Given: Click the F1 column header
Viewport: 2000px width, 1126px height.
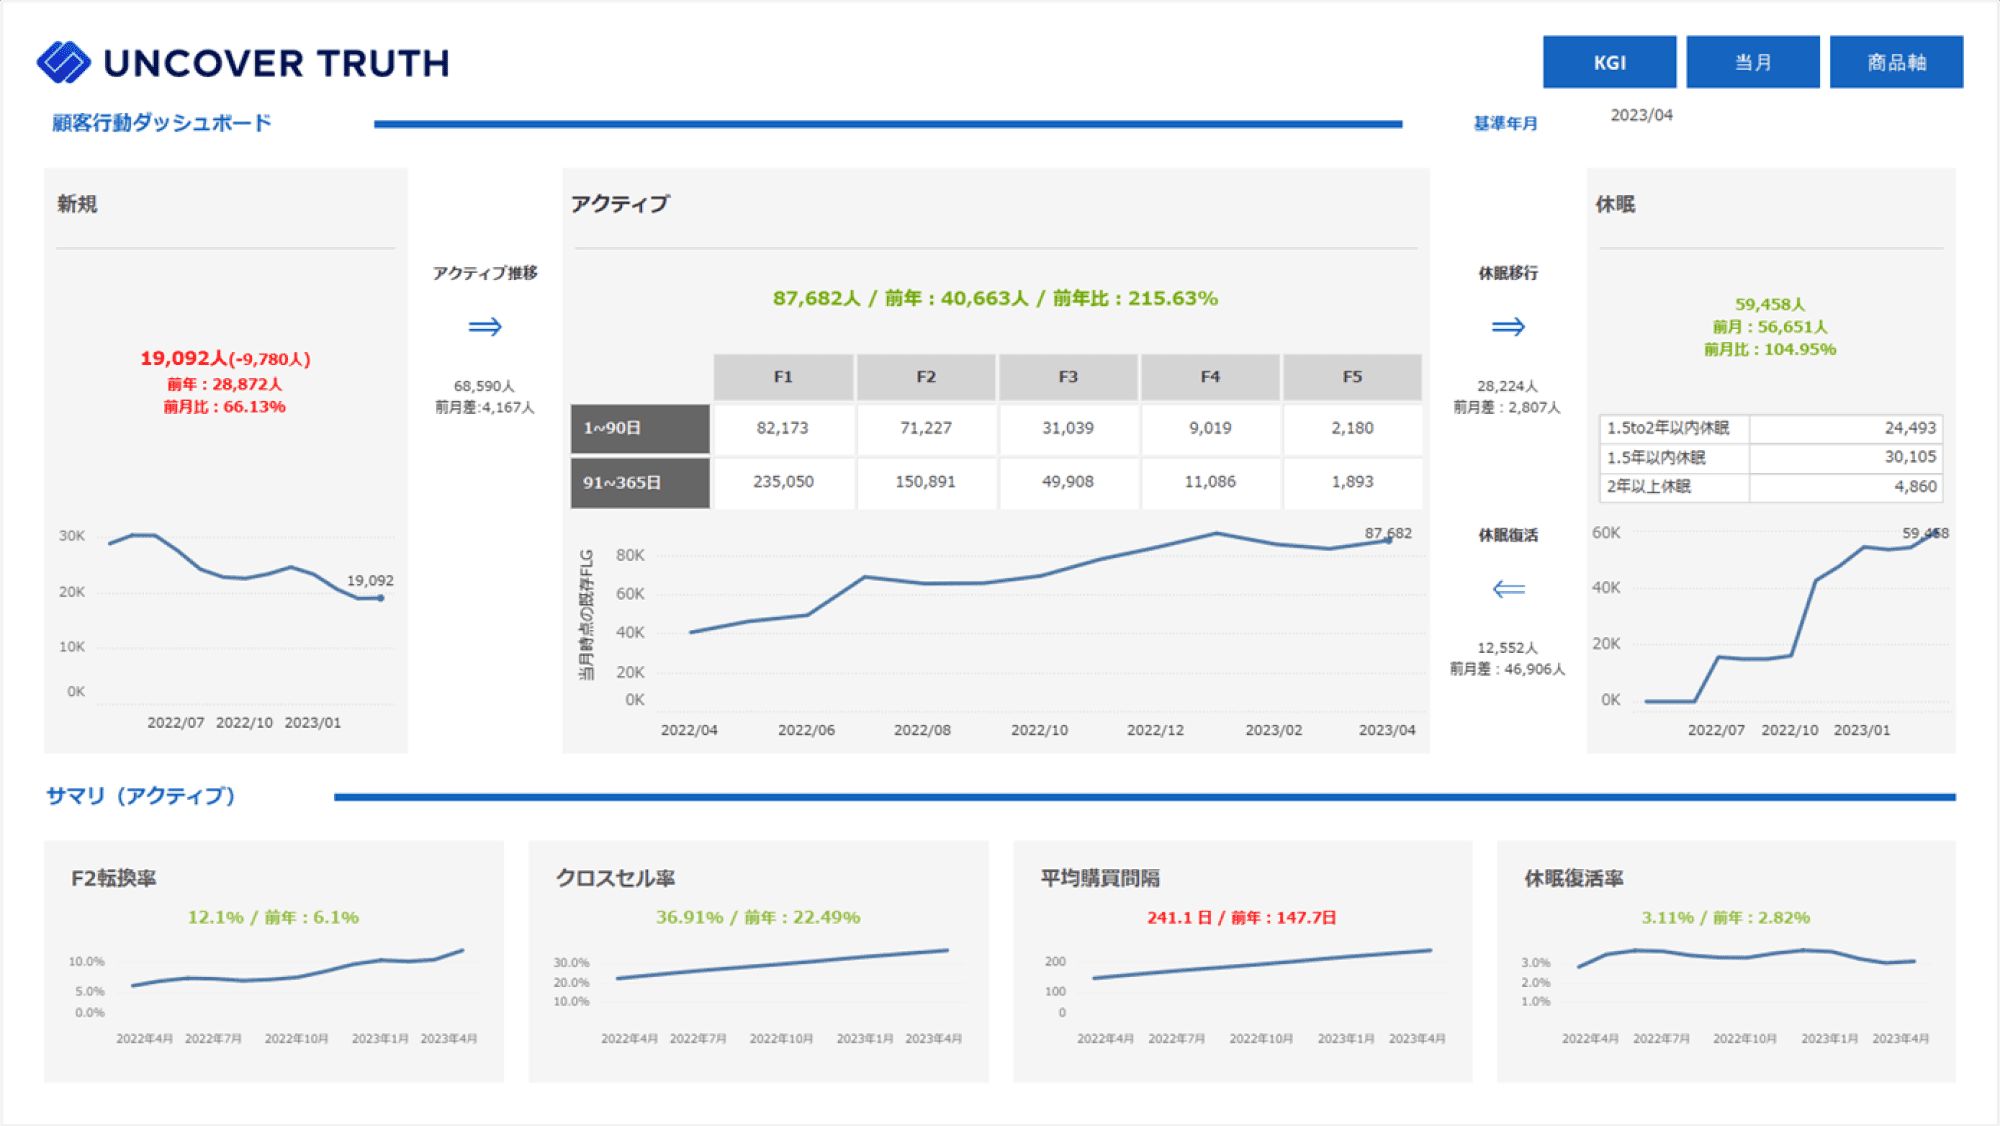Looking at the screenshot, I should [x=783, y=377].
